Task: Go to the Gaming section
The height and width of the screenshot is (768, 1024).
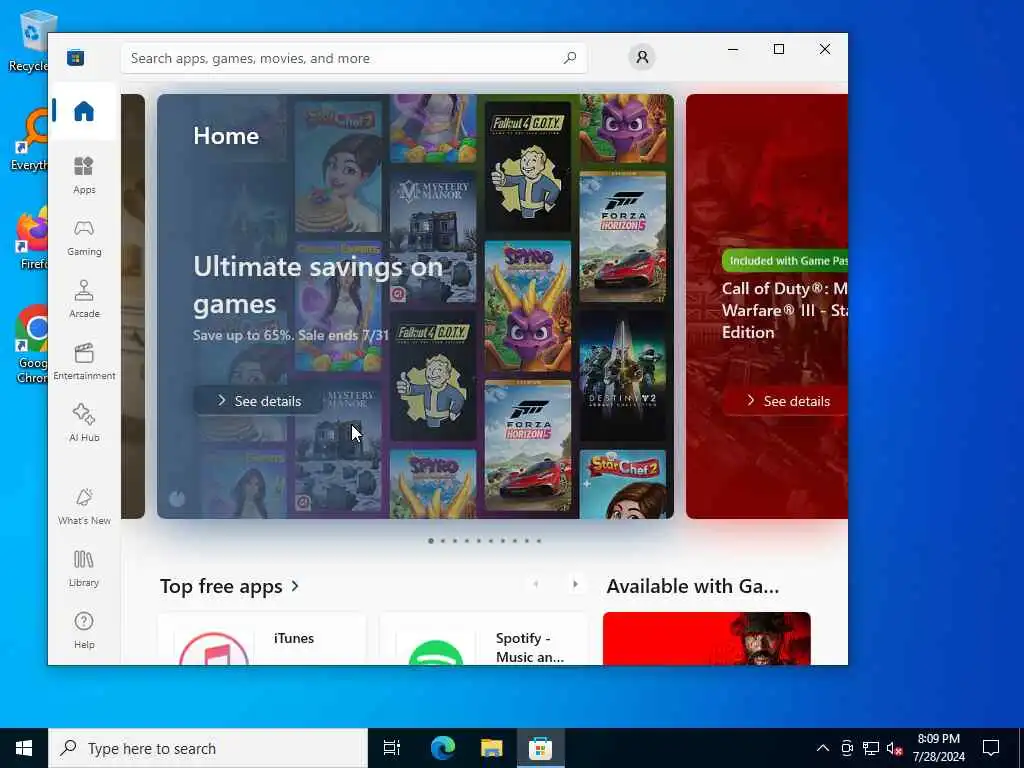Action: pos(84,237)
